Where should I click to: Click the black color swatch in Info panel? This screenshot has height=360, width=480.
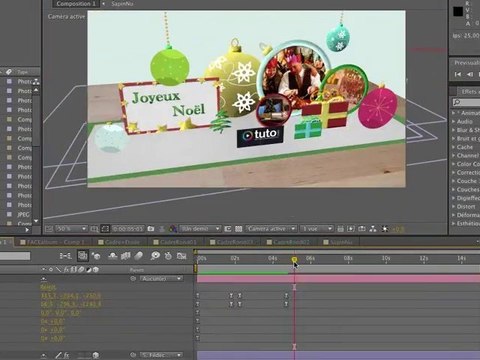[x=458, y=12]
